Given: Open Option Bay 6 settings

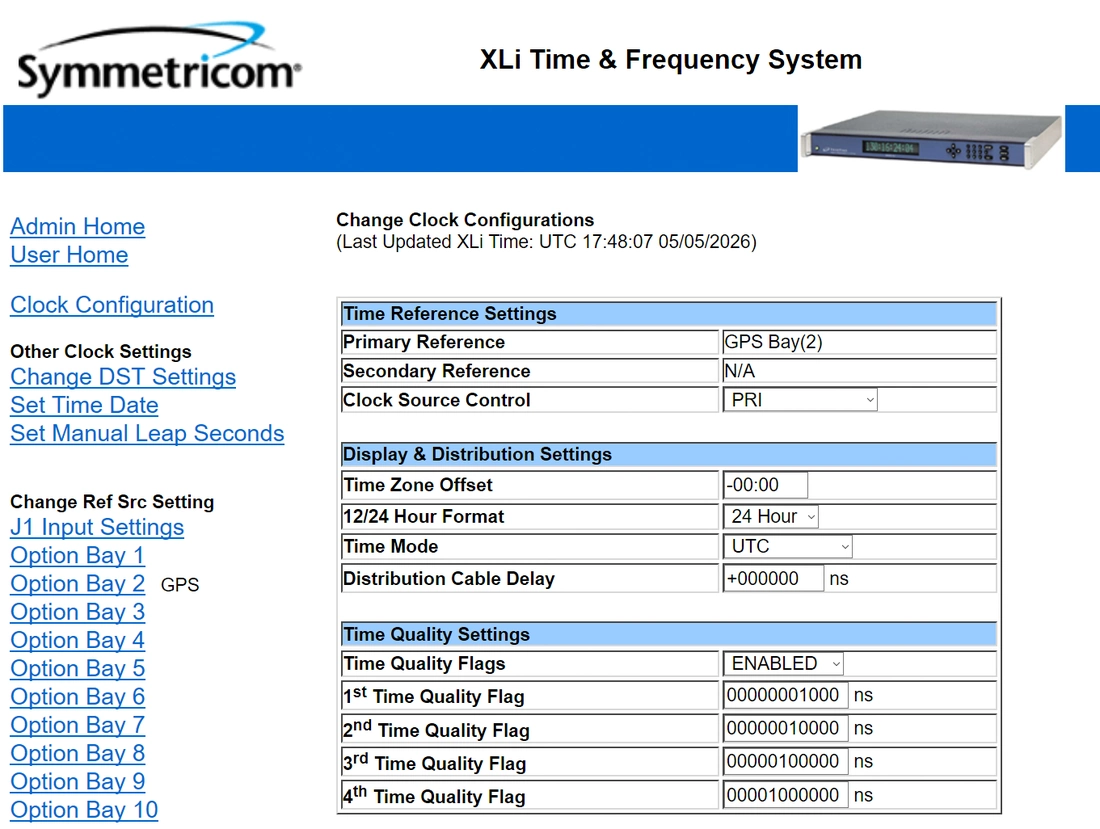Looking at the screenshot, I should click(78, 696).
